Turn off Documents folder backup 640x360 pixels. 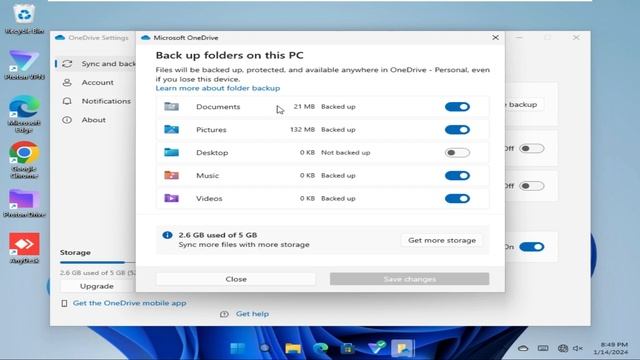(x=457, y=107)
